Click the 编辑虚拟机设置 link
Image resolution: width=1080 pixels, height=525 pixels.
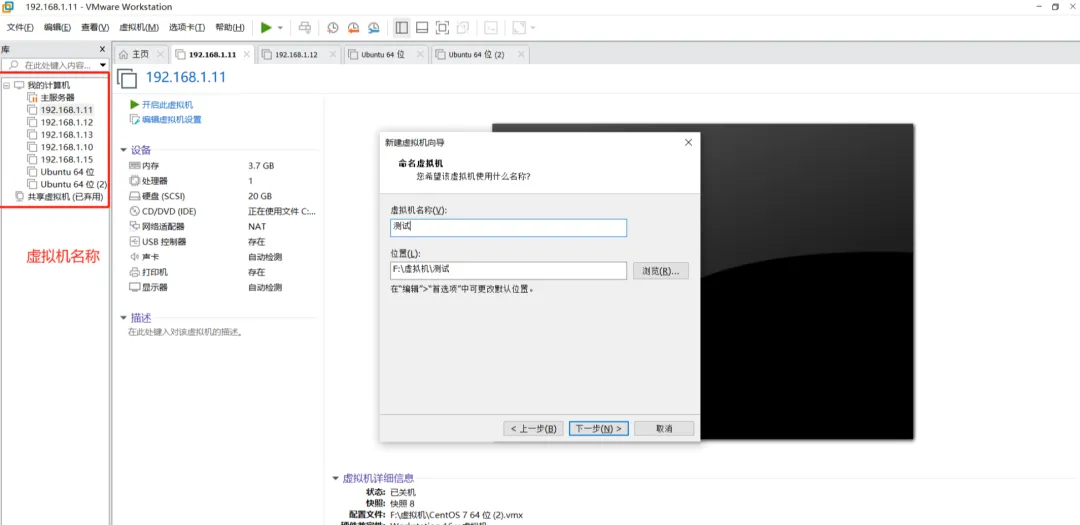(172, 119)
